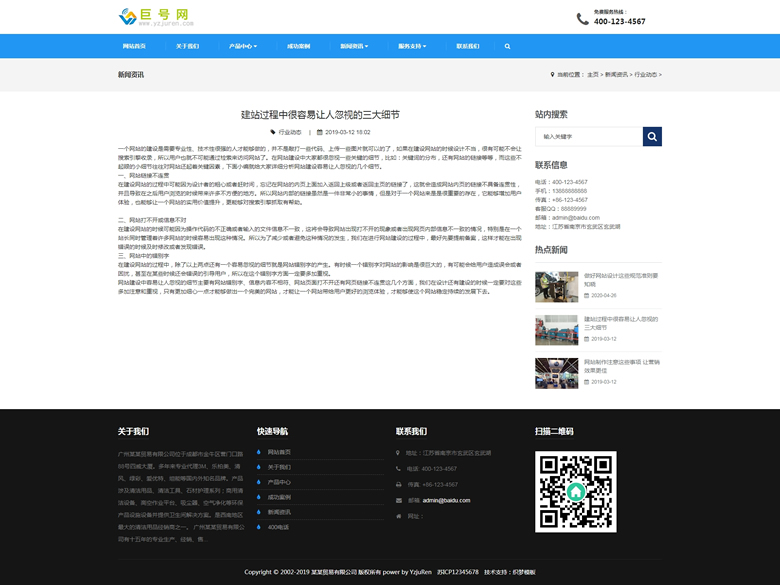Expand the 产品中心 dropdown menu
Viewport: 780px width, 585px height.
click(x=242, y=46)
